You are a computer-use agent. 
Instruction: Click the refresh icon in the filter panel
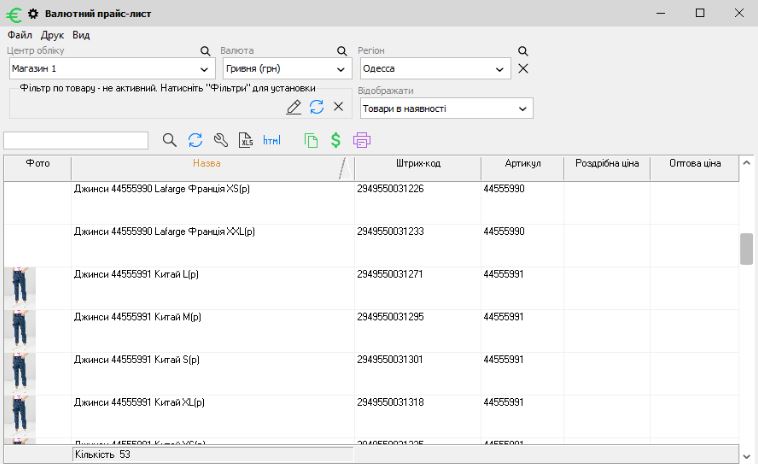pos(316,107)
